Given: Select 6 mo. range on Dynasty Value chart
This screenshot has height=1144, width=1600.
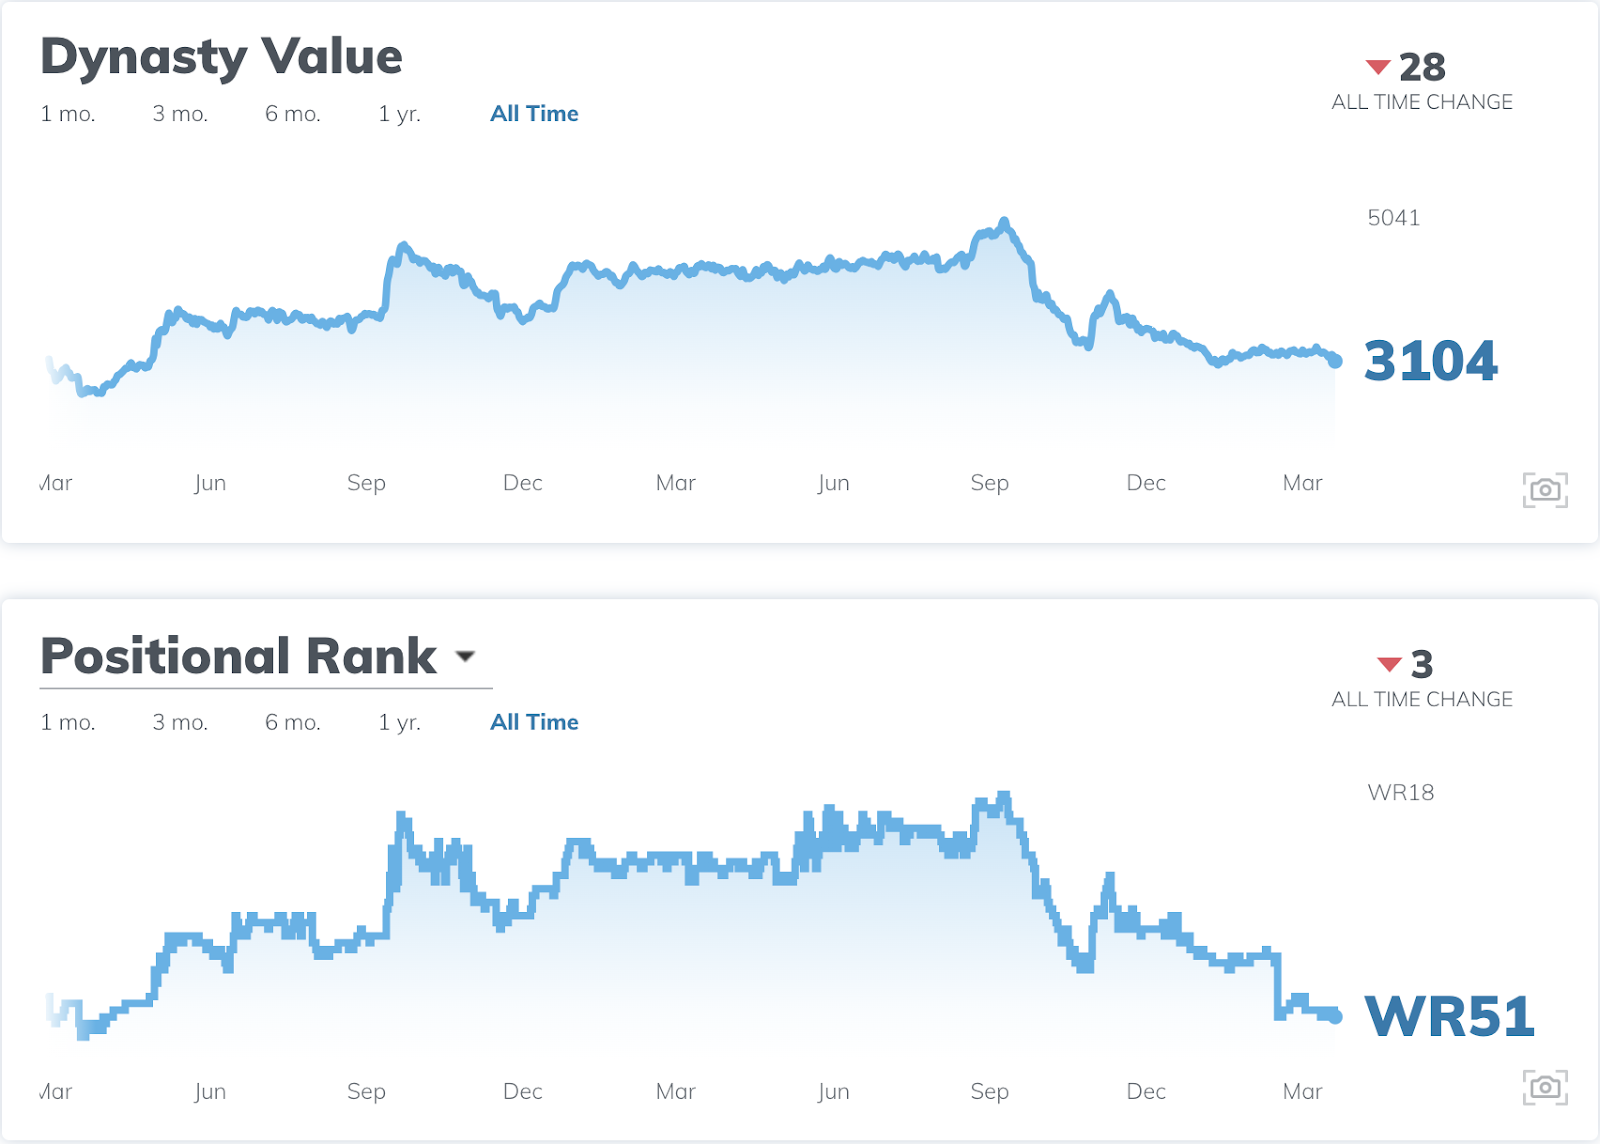Looking at the screenshot, I should click(292, 114).
